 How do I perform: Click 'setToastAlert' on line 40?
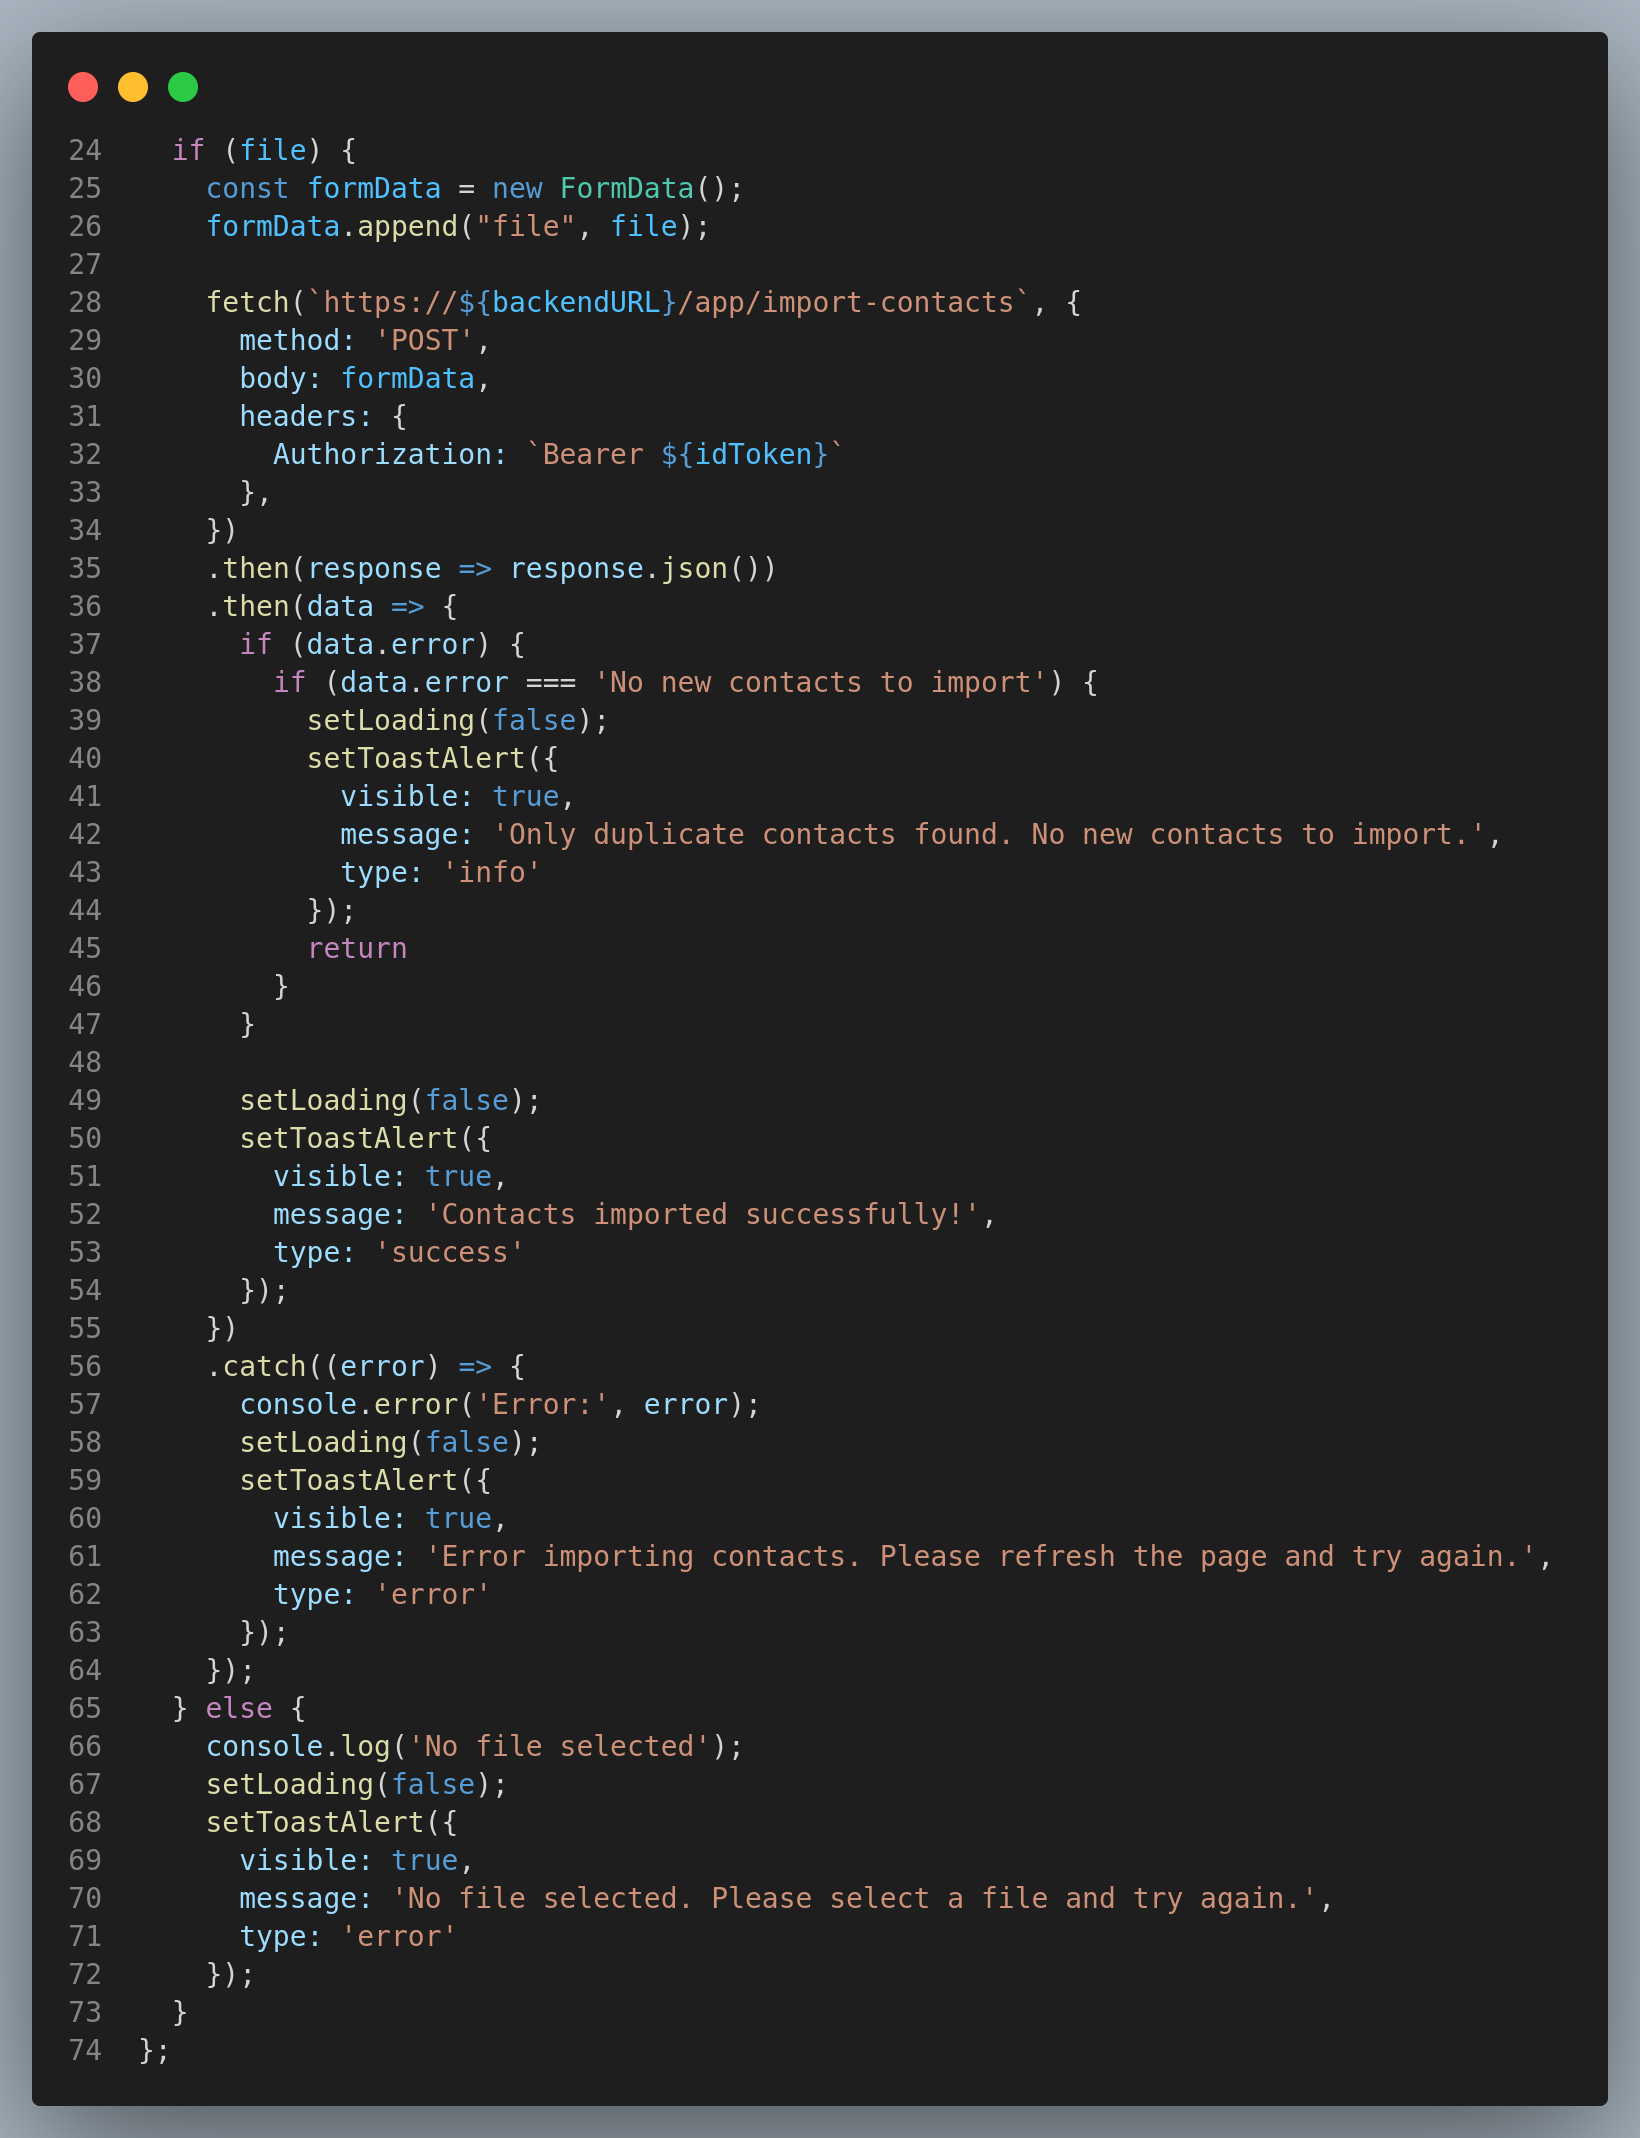(416, 758)
